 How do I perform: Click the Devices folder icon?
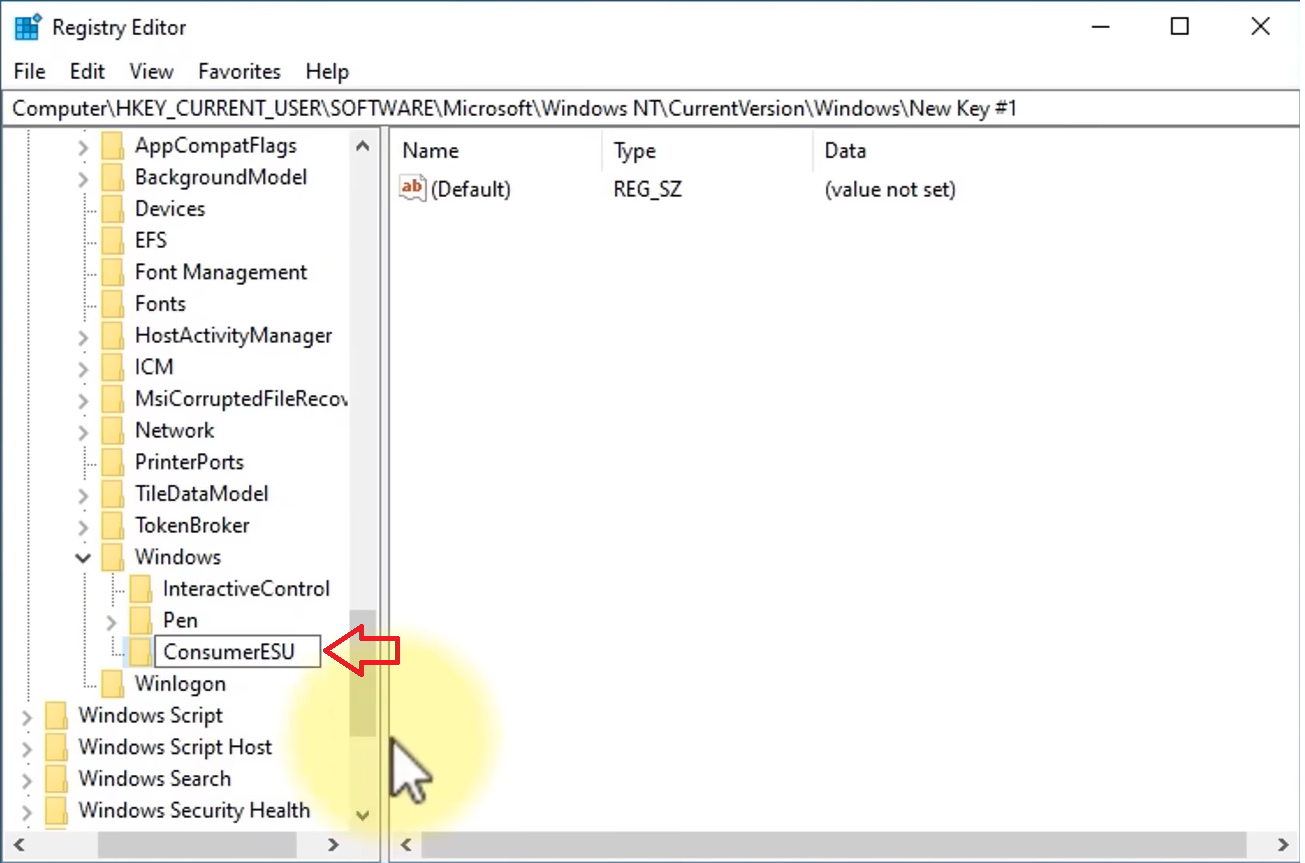point(112,209)
